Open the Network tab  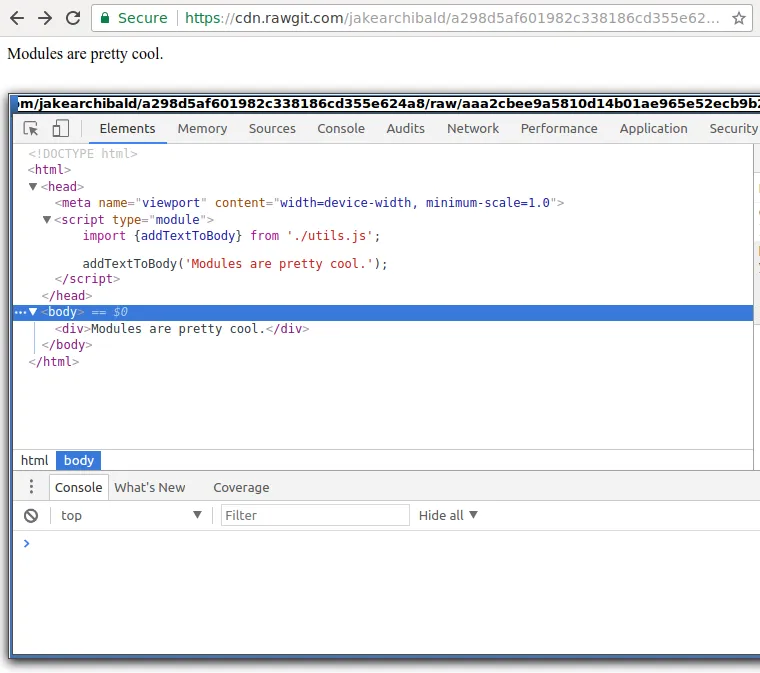[473, 129]
